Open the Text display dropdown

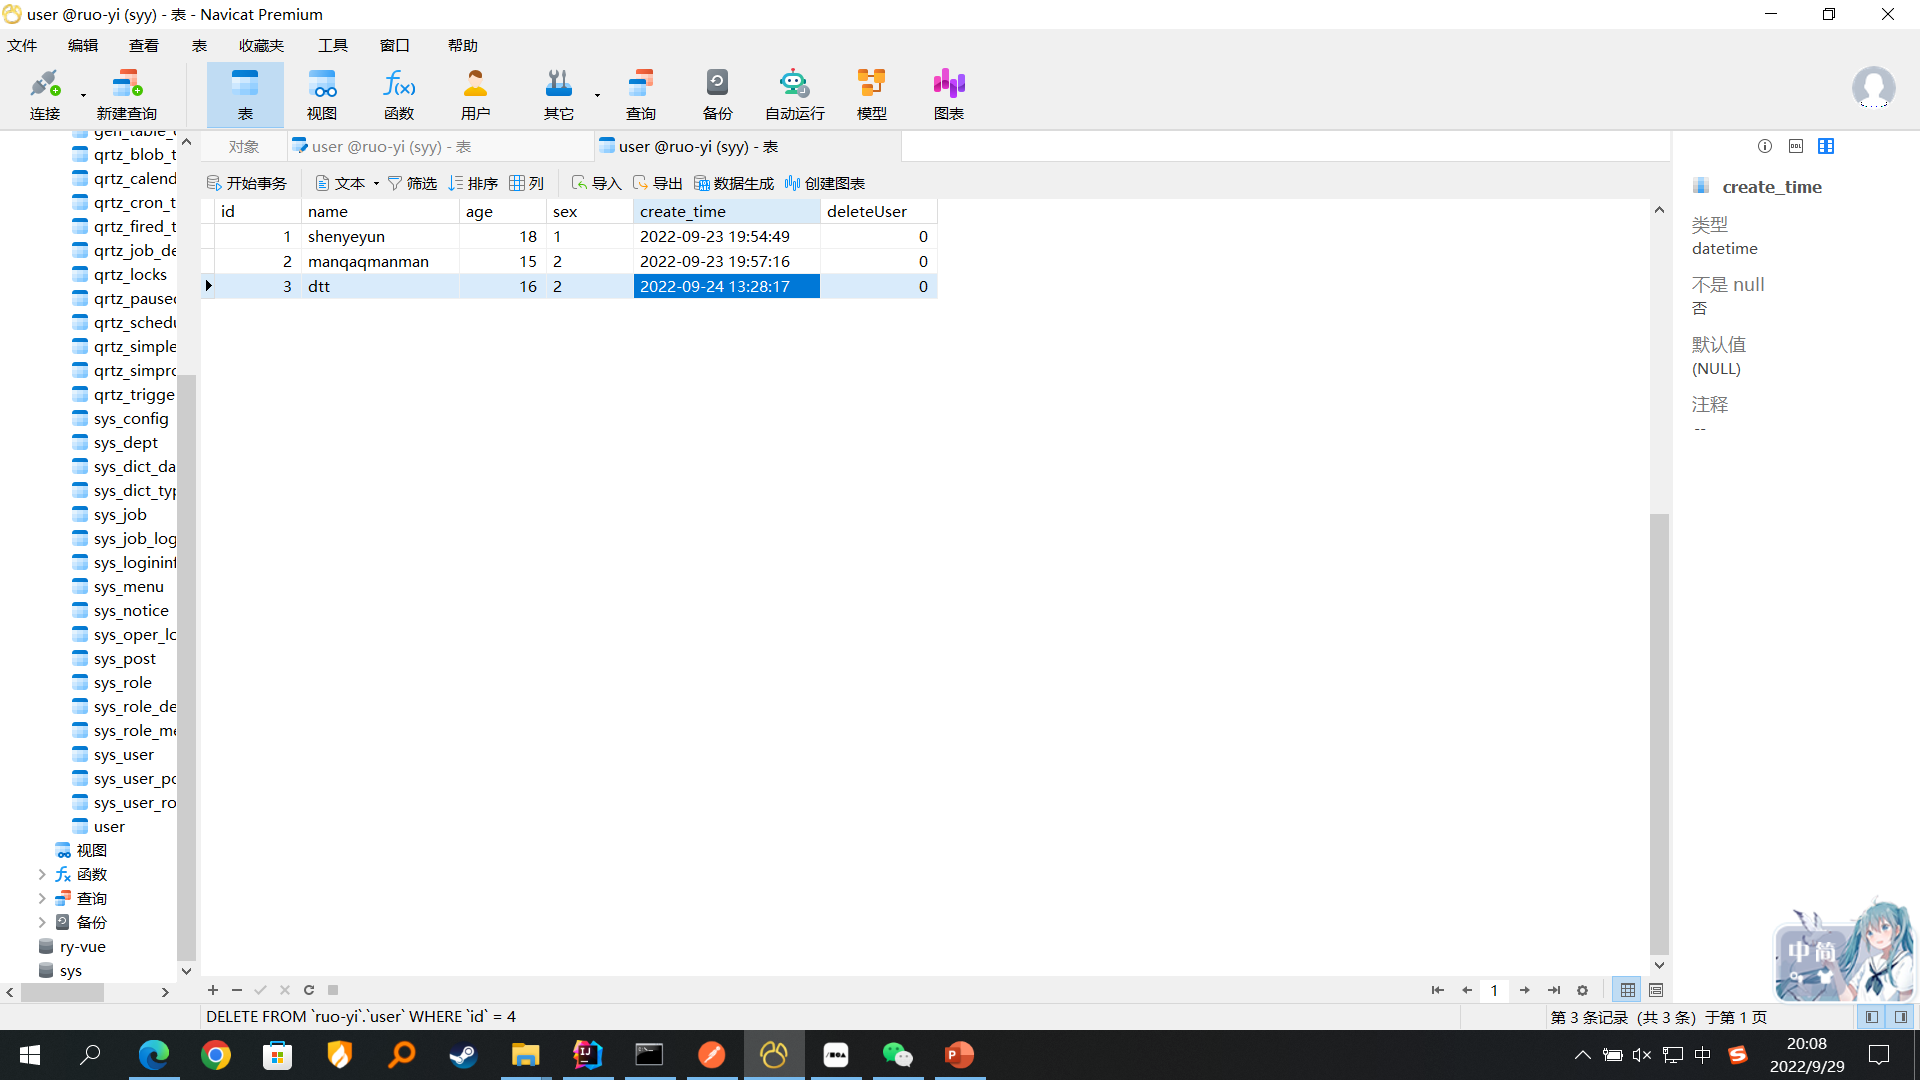tap(348, 183)
